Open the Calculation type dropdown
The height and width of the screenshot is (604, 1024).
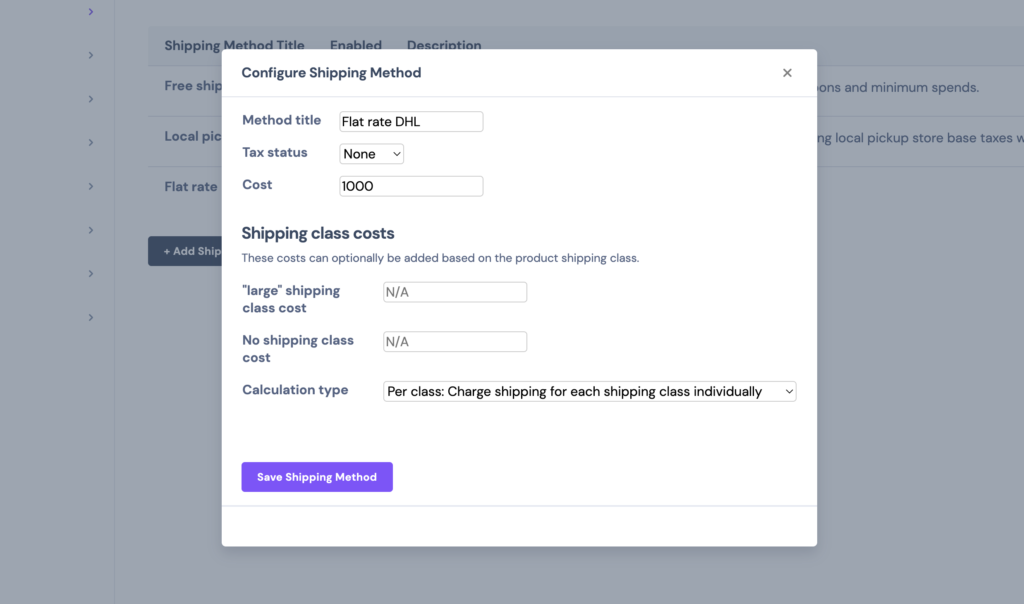[x=590, y=391]
